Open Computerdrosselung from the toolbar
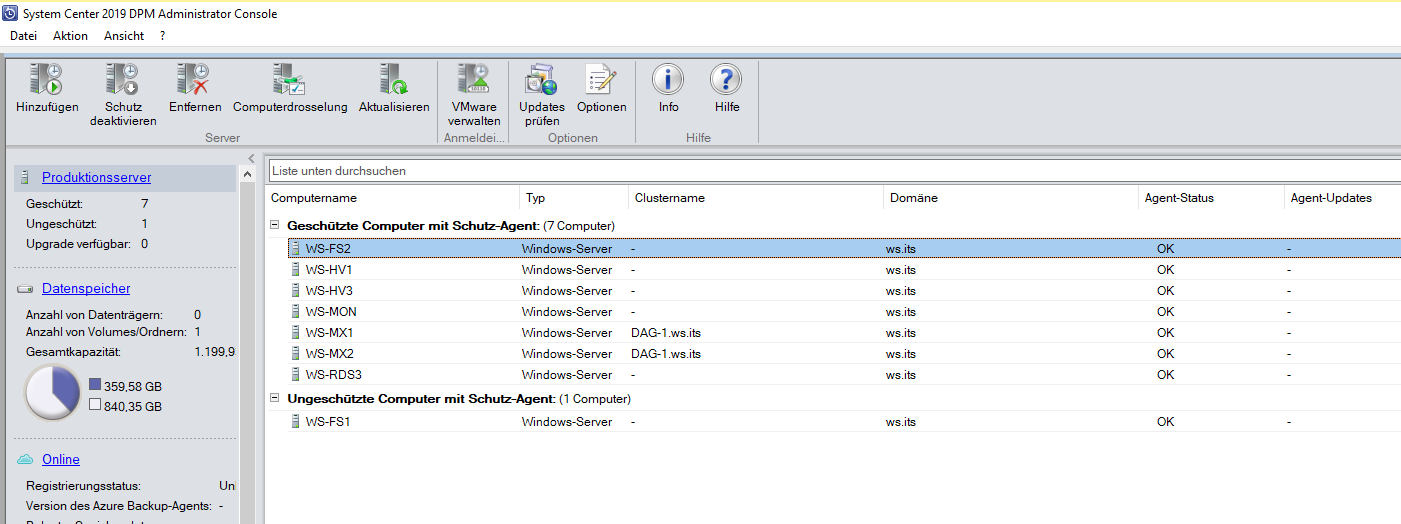The image size is (1401, 524). (289, 79)
